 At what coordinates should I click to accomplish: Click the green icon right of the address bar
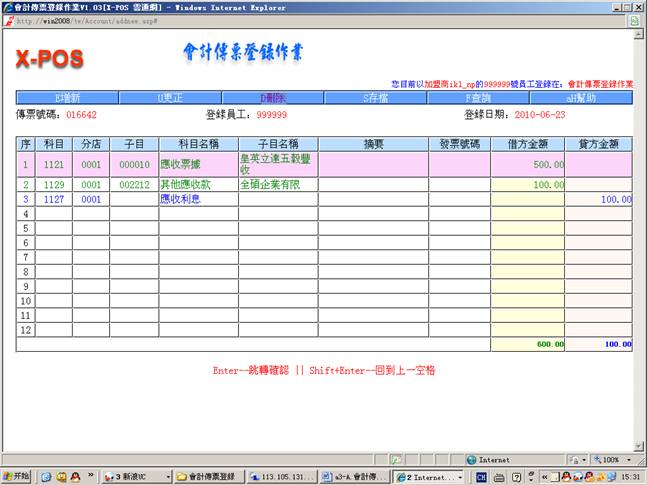[x=634, y=20]
